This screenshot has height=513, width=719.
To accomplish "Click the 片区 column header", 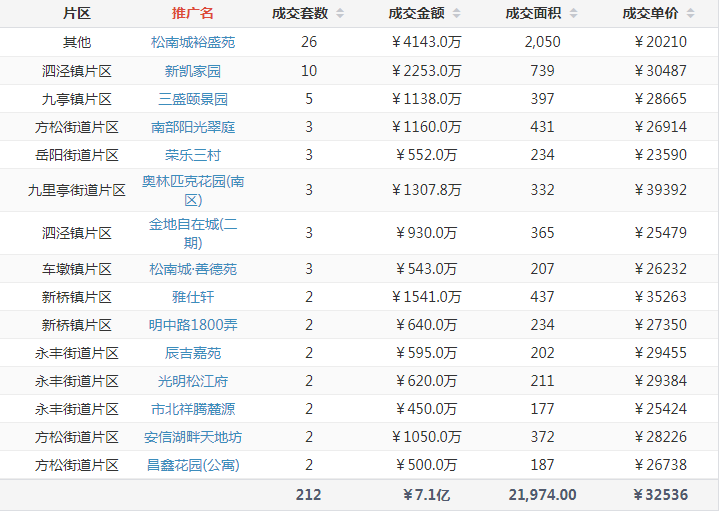I will pos(77,13).
